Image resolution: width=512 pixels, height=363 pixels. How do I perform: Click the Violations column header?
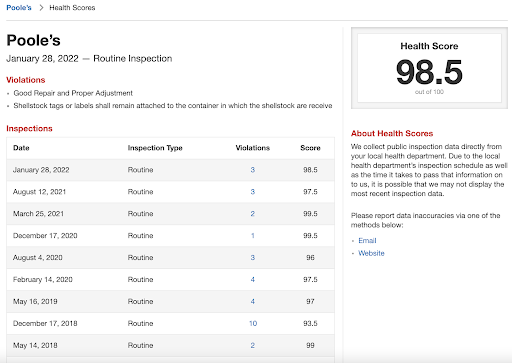[253, 148]
